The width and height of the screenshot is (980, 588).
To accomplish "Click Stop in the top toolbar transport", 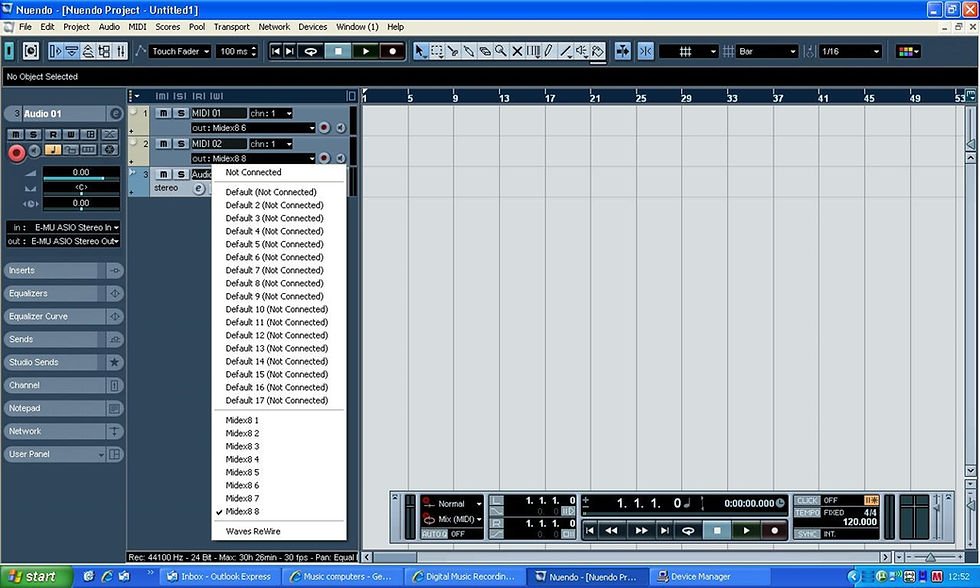I will (x=338, y=51).
